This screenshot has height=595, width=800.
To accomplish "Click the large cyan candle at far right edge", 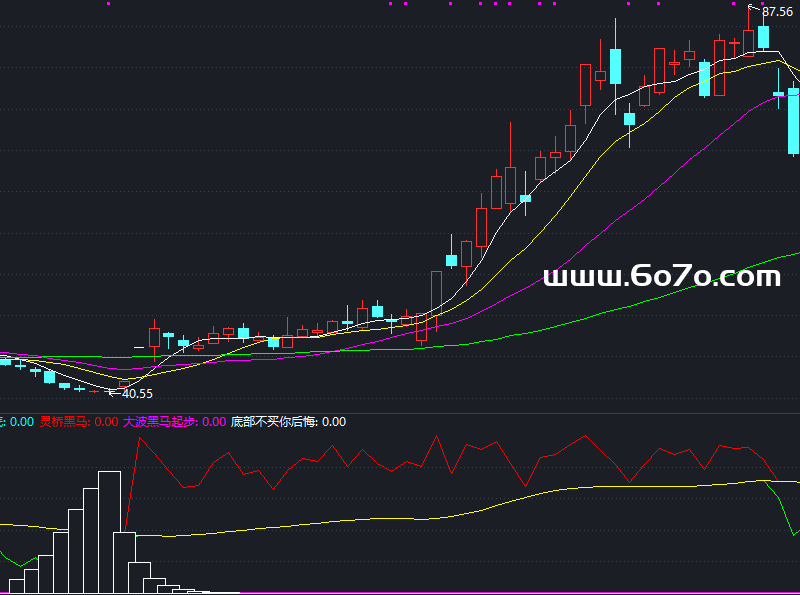I will pyautogui.click(x=793, y=120).
